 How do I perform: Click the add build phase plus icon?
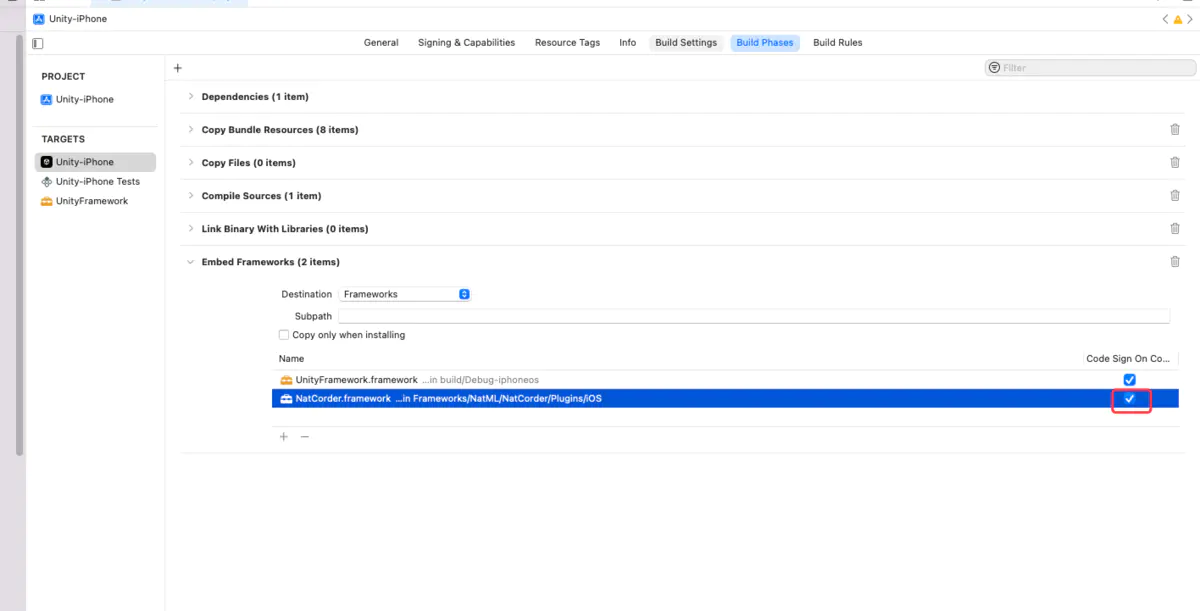pos(178,68)
